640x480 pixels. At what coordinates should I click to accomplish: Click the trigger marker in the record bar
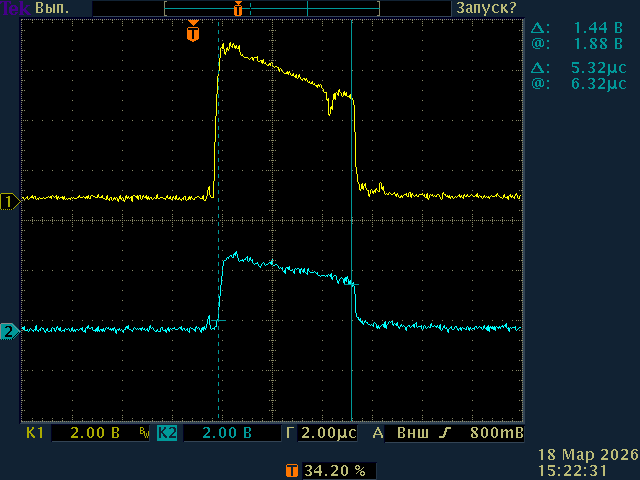pyautogui.click(x=237, y=9)
